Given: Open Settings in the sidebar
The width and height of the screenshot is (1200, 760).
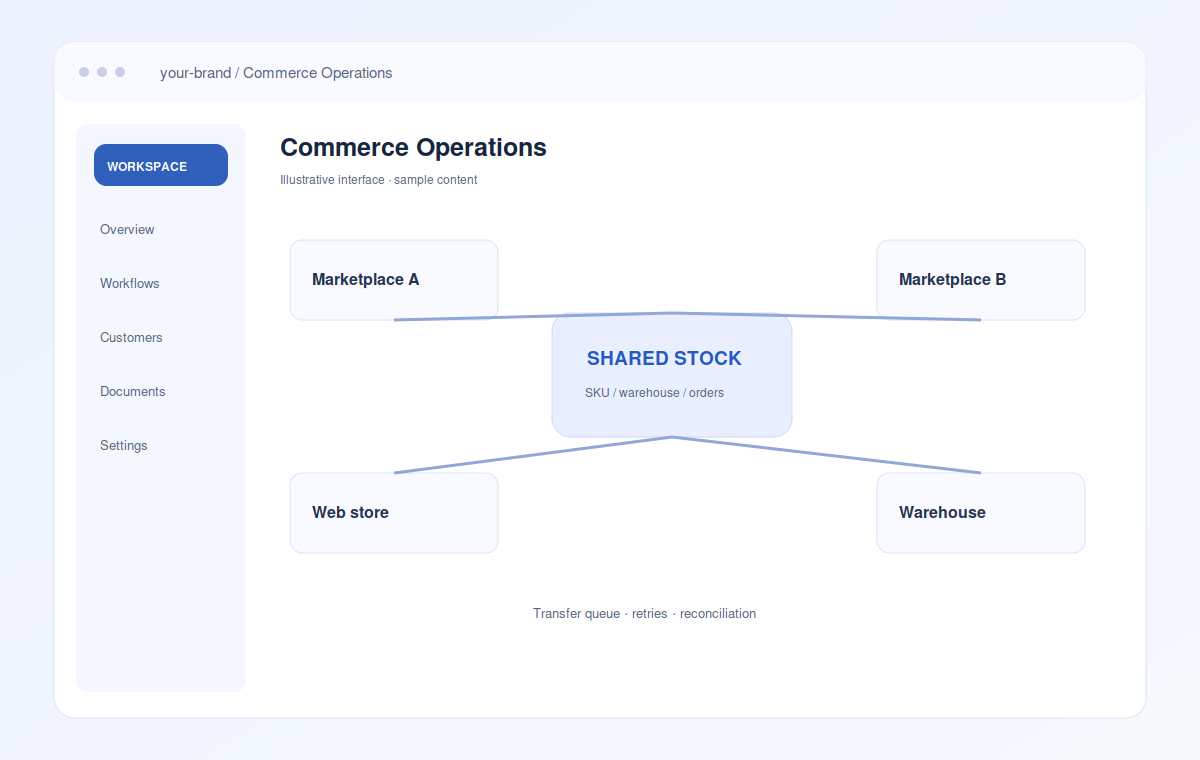Looking at the screenshot, I should tap(124, 445).
